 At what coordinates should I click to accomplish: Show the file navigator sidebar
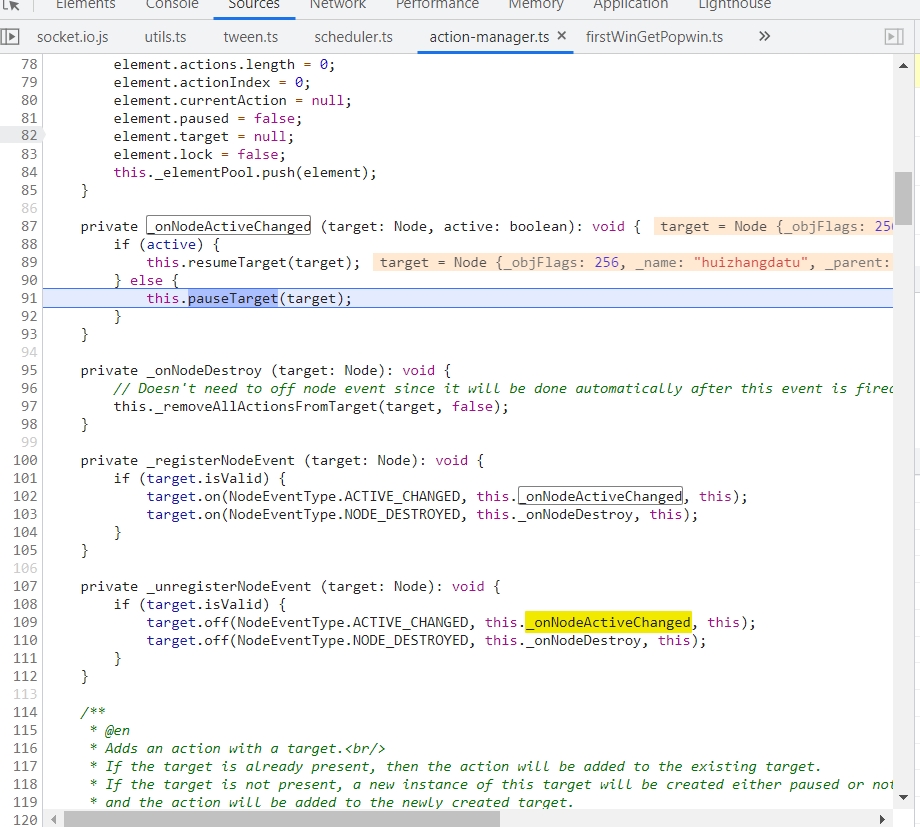(10, 37)
